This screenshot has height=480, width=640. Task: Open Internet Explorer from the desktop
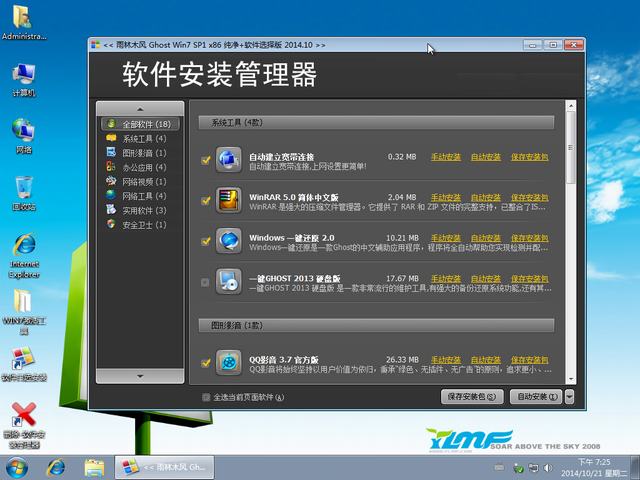pyautogui.click(x=24, y=250)
